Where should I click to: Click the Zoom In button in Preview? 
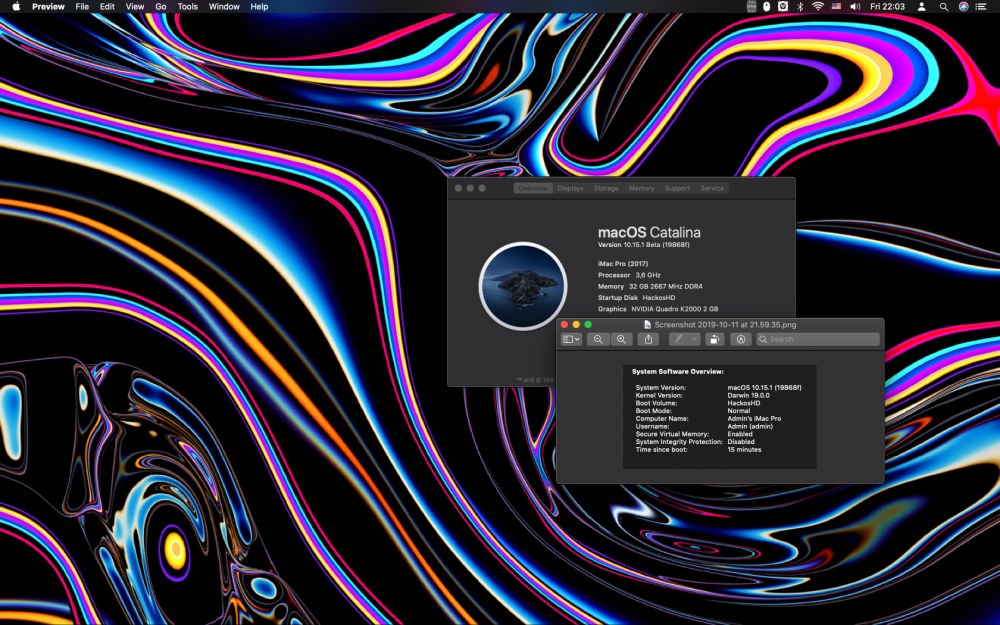click(621, 339)
